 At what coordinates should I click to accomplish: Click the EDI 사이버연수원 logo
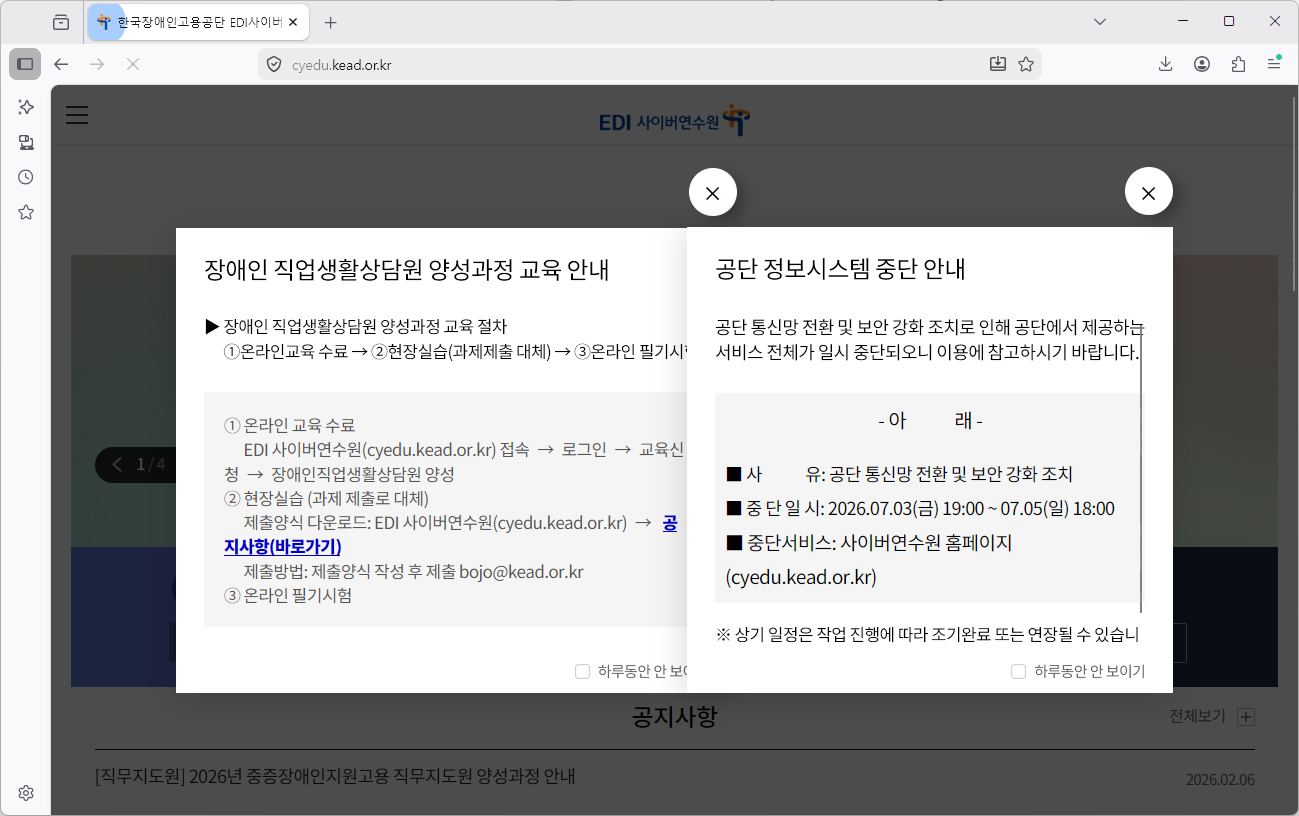pyautogui.click(x=675, y=121)
